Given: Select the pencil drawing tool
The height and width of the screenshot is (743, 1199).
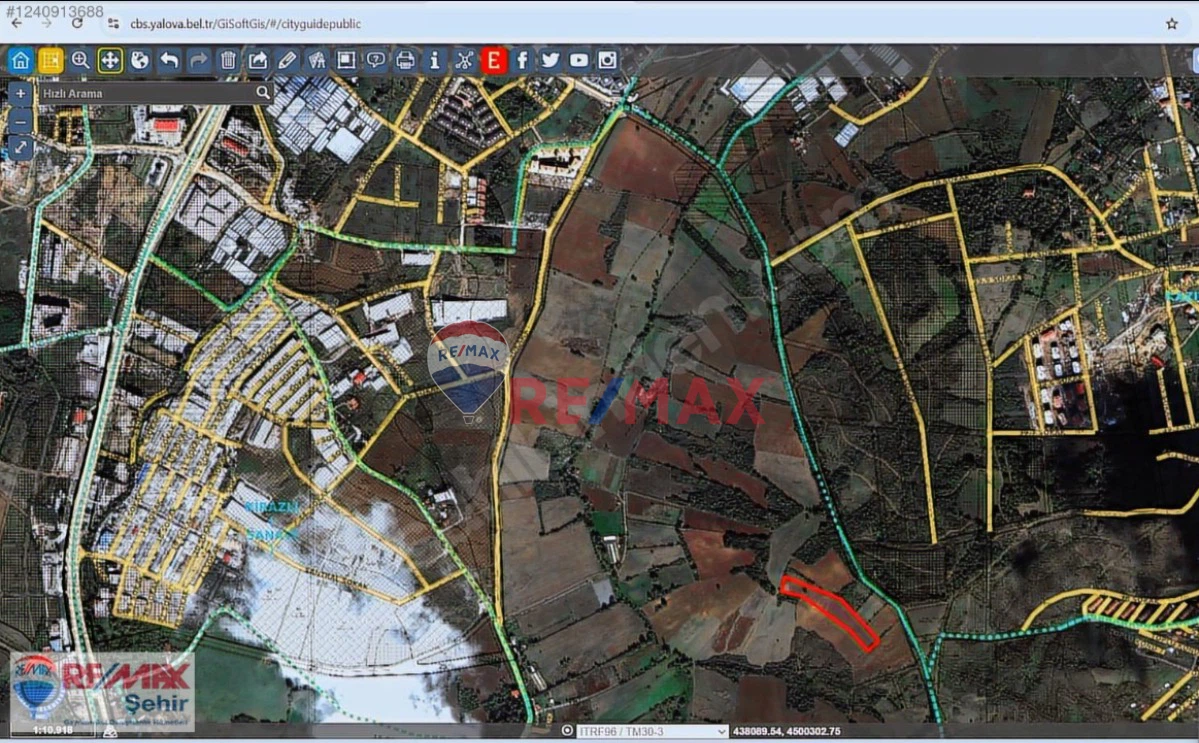Looking at the screenshot, I should [x=287, y=60].
